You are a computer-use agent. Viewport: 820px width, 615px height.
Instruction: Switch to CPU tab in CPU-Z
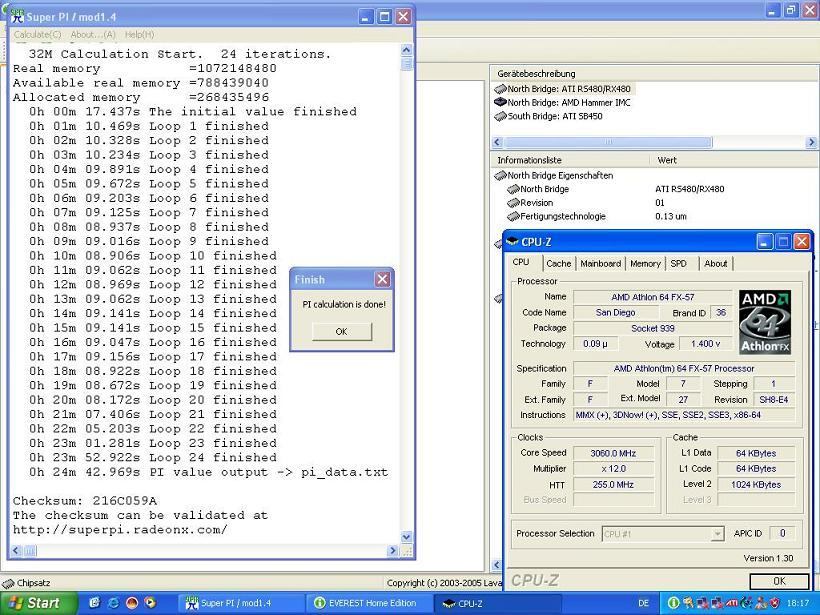point(521,262)
